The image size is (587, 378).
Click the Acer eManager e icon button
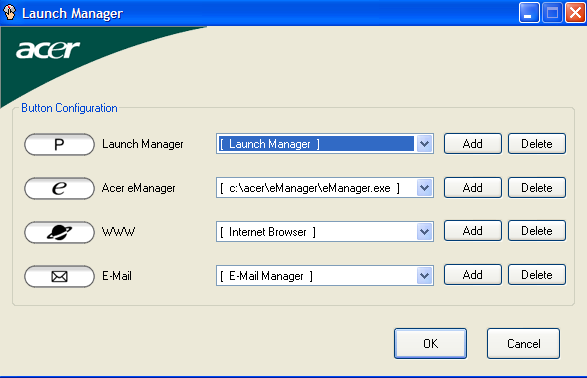(x=59, y=188)
